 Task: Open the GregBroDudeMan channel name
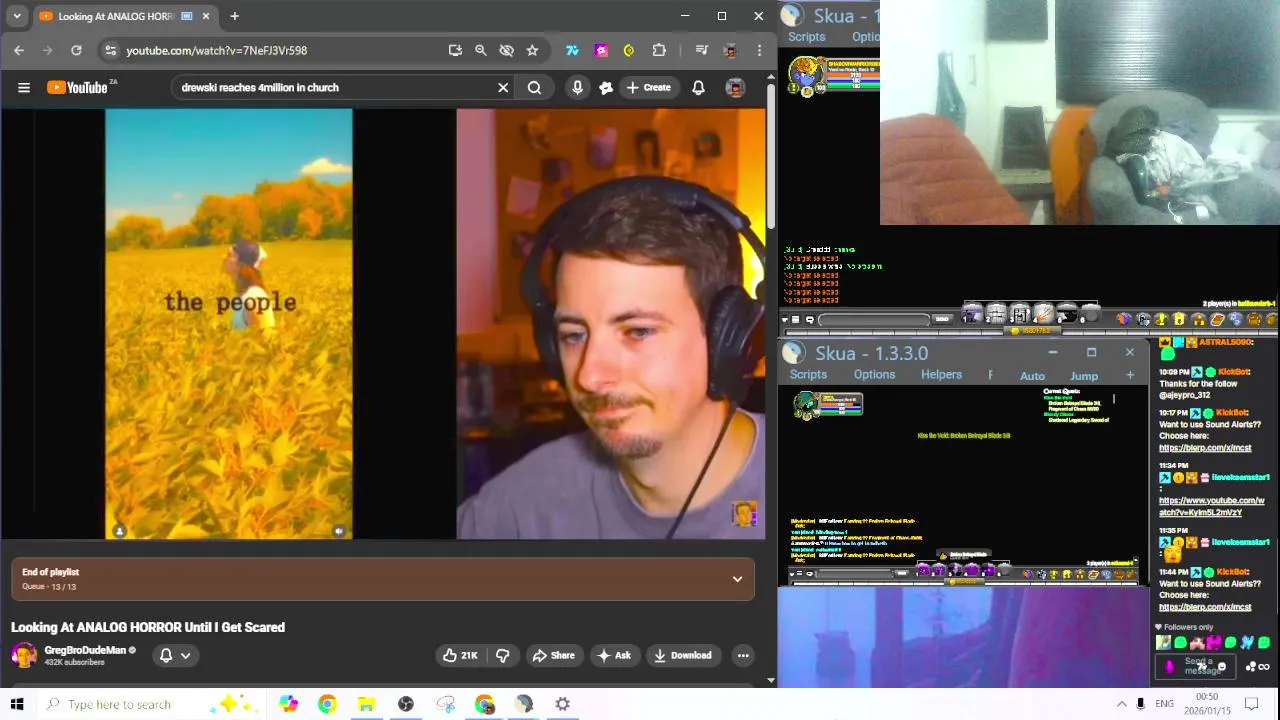(85, 650)
